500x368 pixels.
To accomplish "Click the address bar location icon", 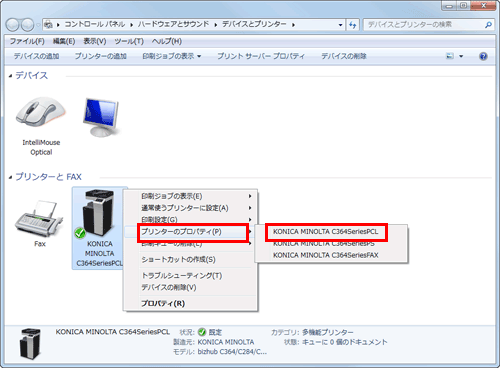I will 48,24.
